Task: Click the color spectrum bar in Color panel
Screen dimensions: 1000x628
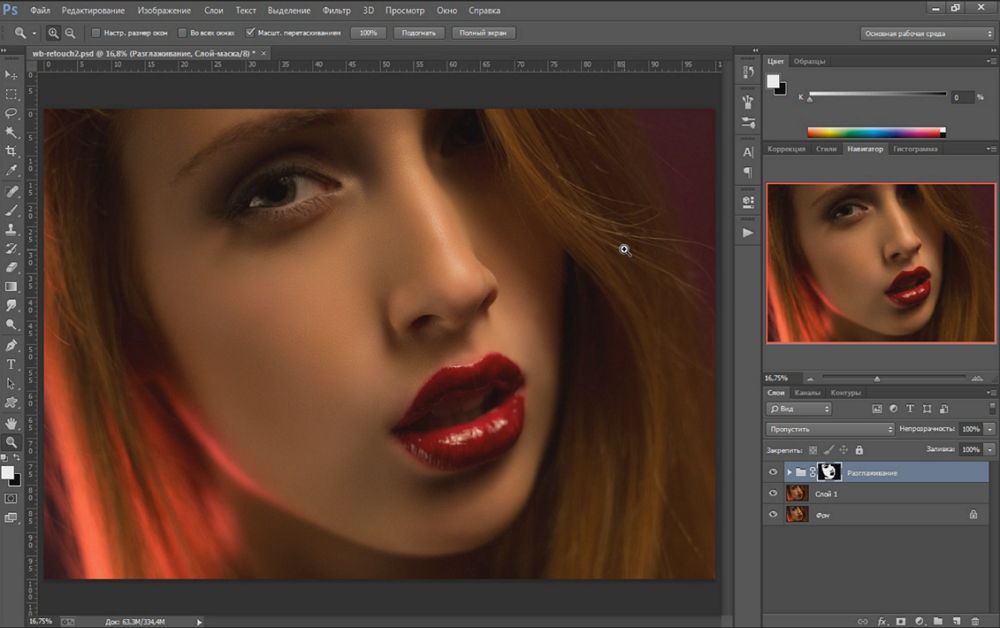Action: tap(875, 131)
